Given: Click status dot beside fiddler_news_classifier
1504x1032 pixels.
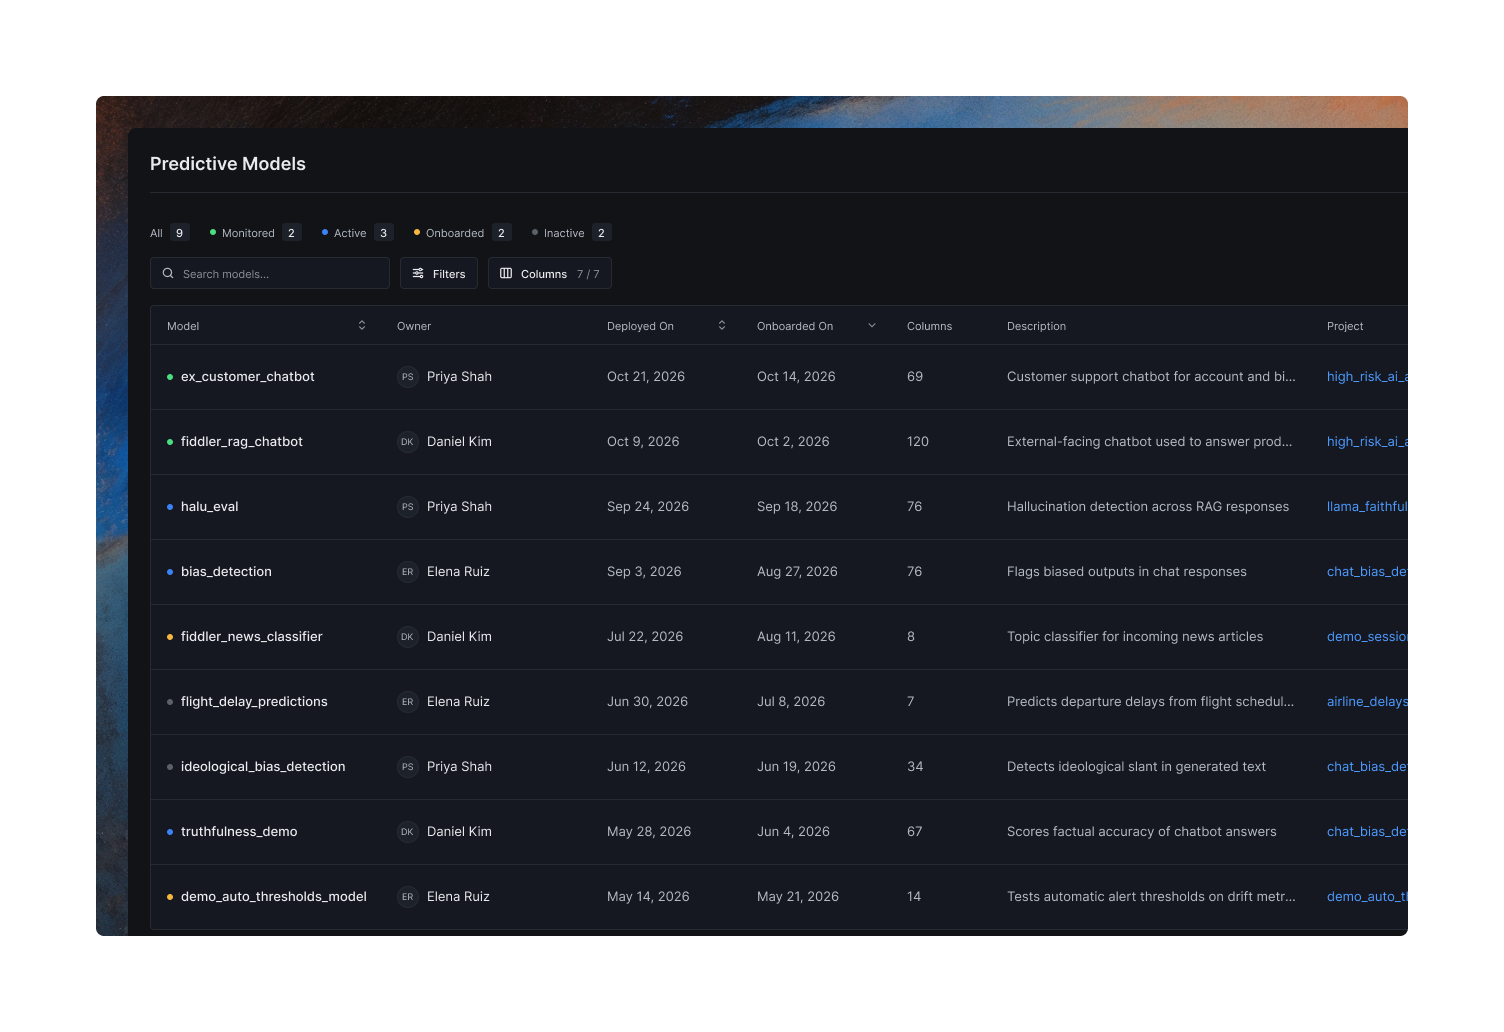Looking at the screenshot, I should [x=170, y=637].
